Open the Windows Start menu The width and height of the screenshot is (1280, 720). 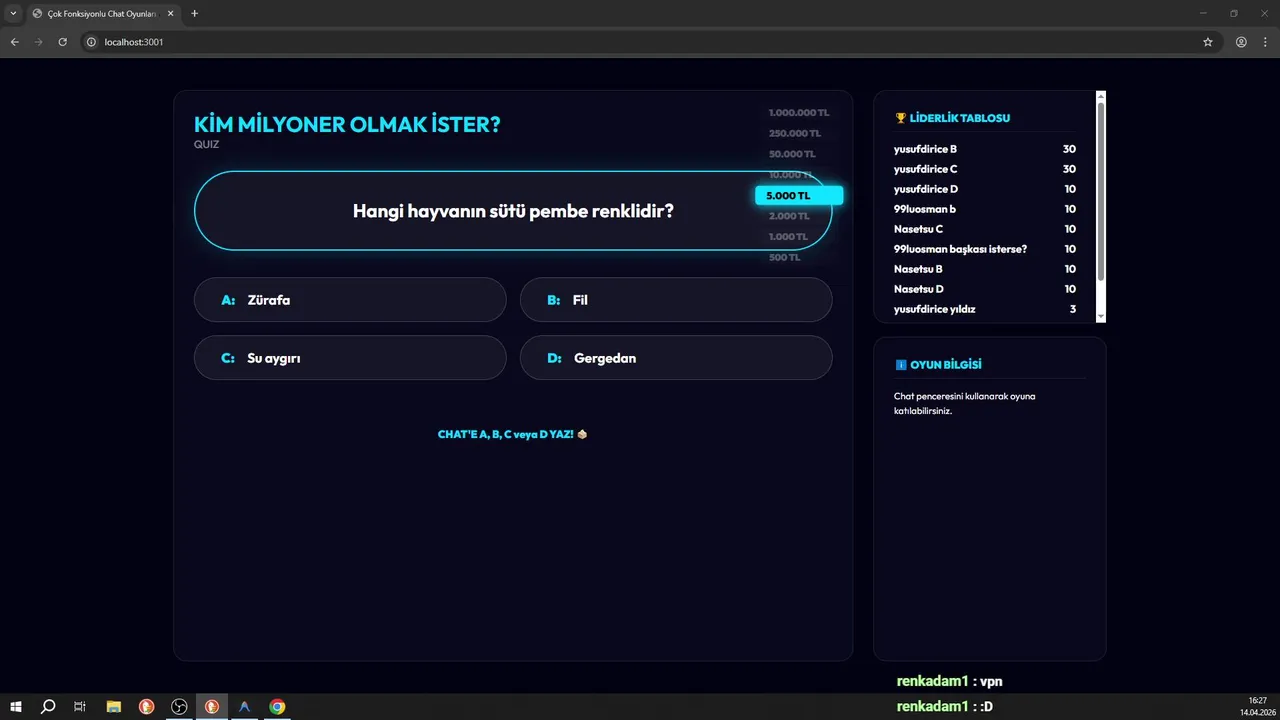16,707
